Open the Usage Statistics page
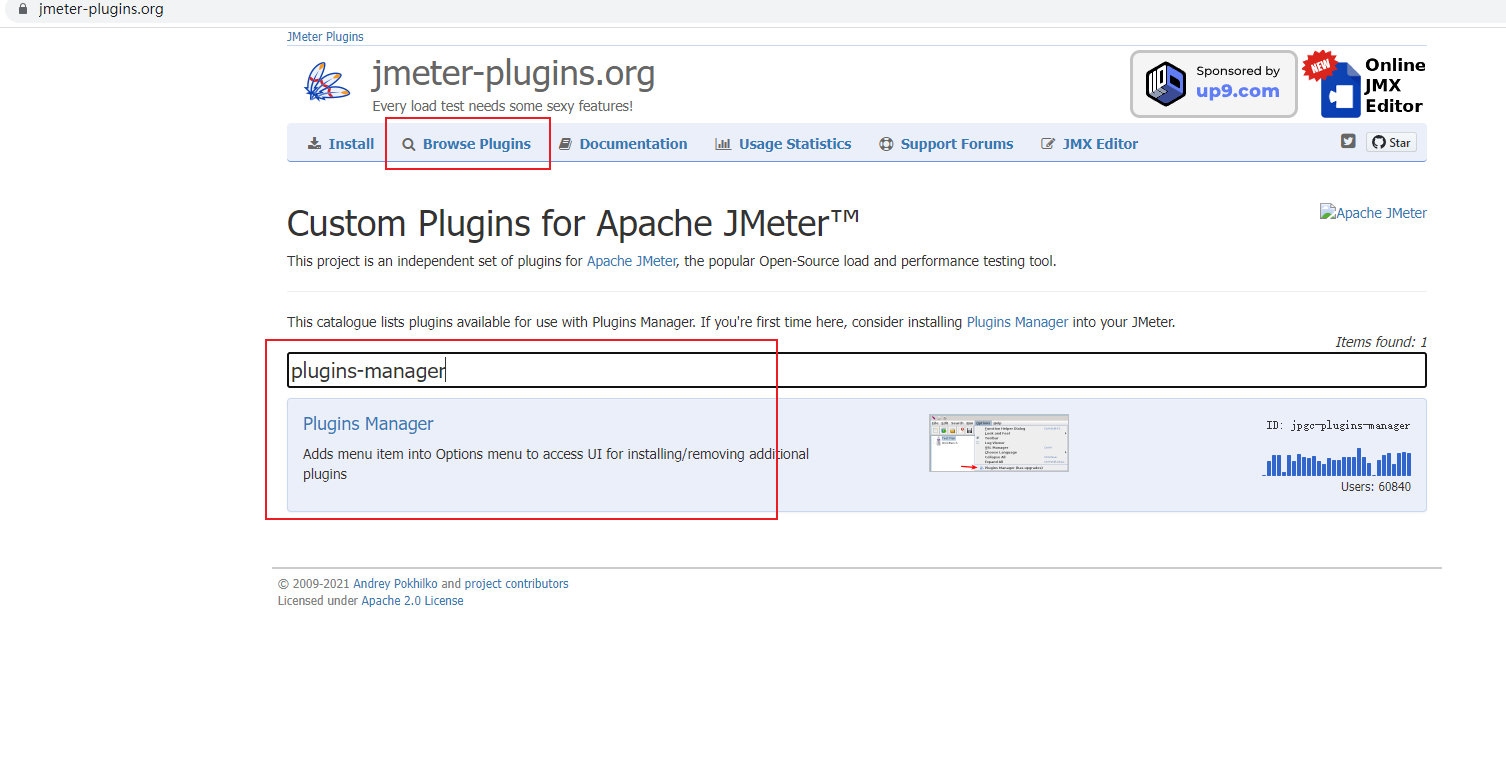The image size is (1506, 772). click(x=783, y=144)
